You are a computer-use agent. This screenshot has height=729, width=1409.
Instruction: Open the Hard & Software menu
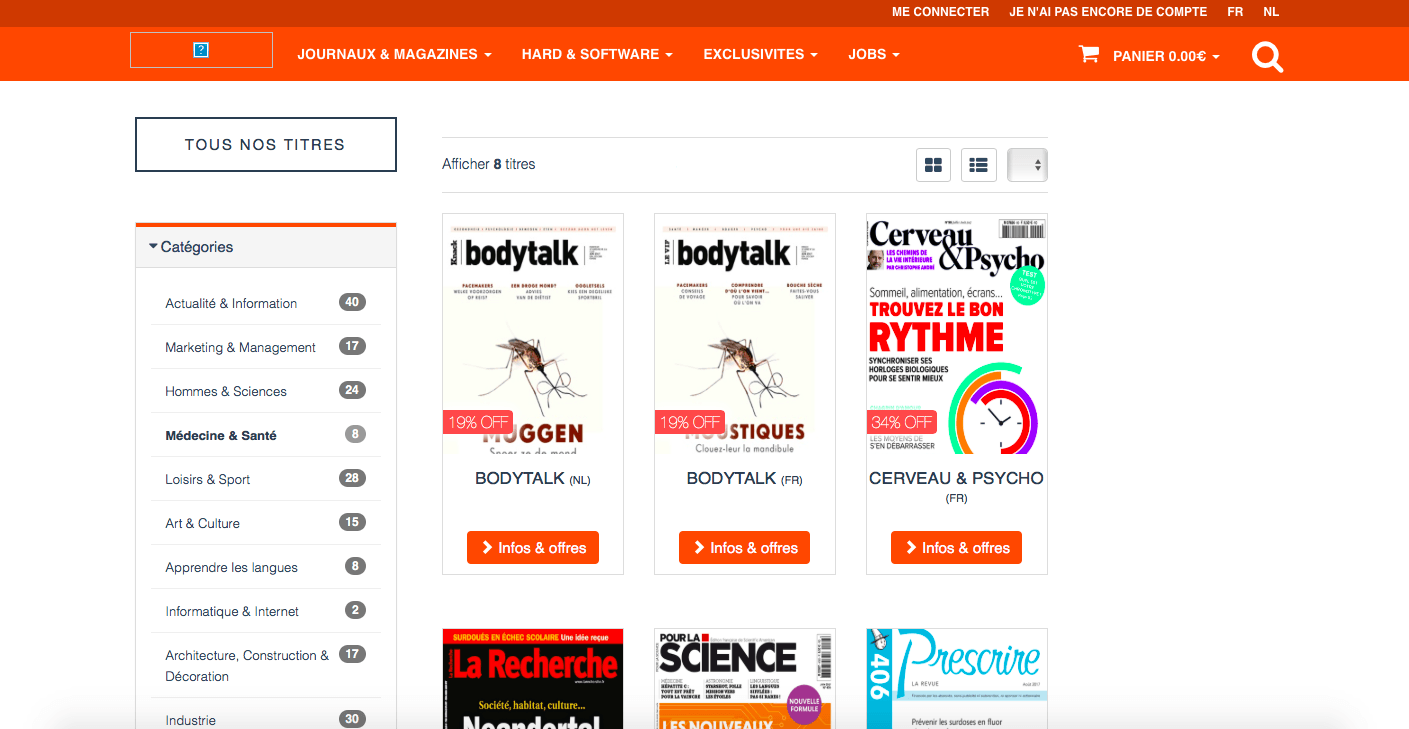(x=596, y=54)
